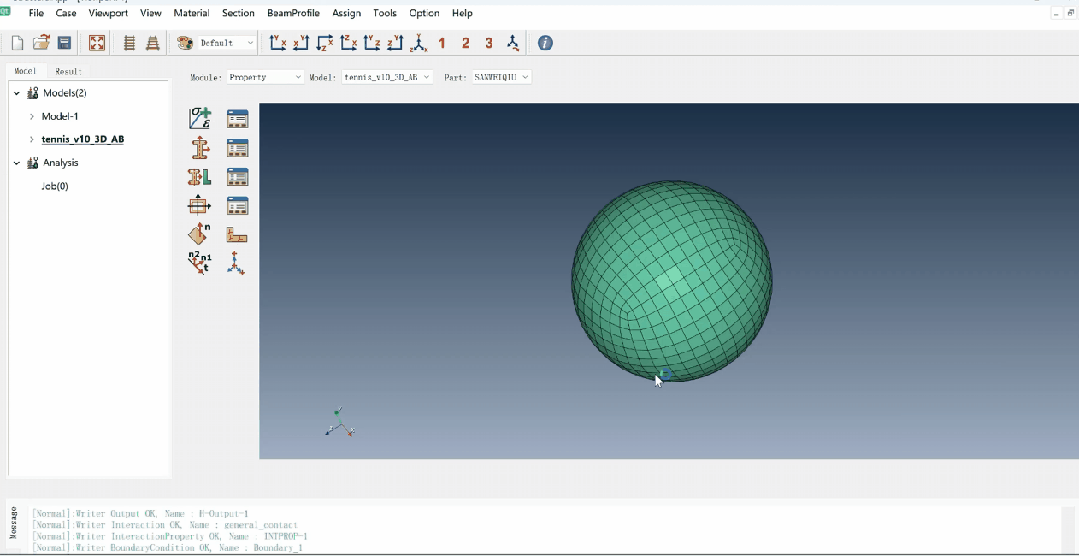Open the manager beside the beam profile icon

click(237, 206)
